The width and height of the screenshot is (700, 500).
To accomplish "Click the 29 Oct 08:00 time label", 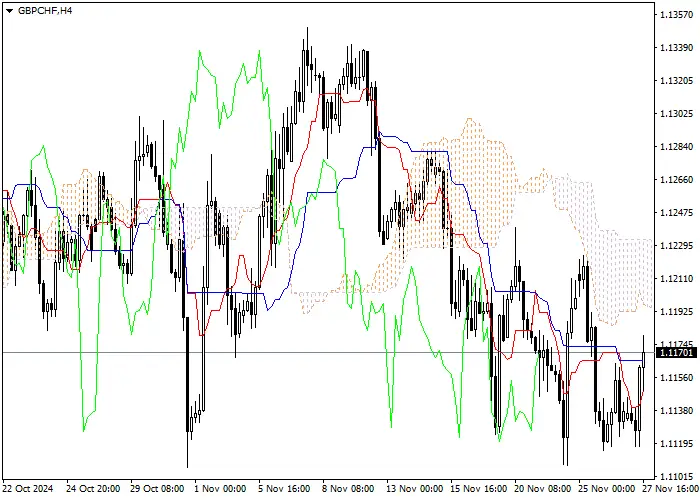I will coord(157,489).
